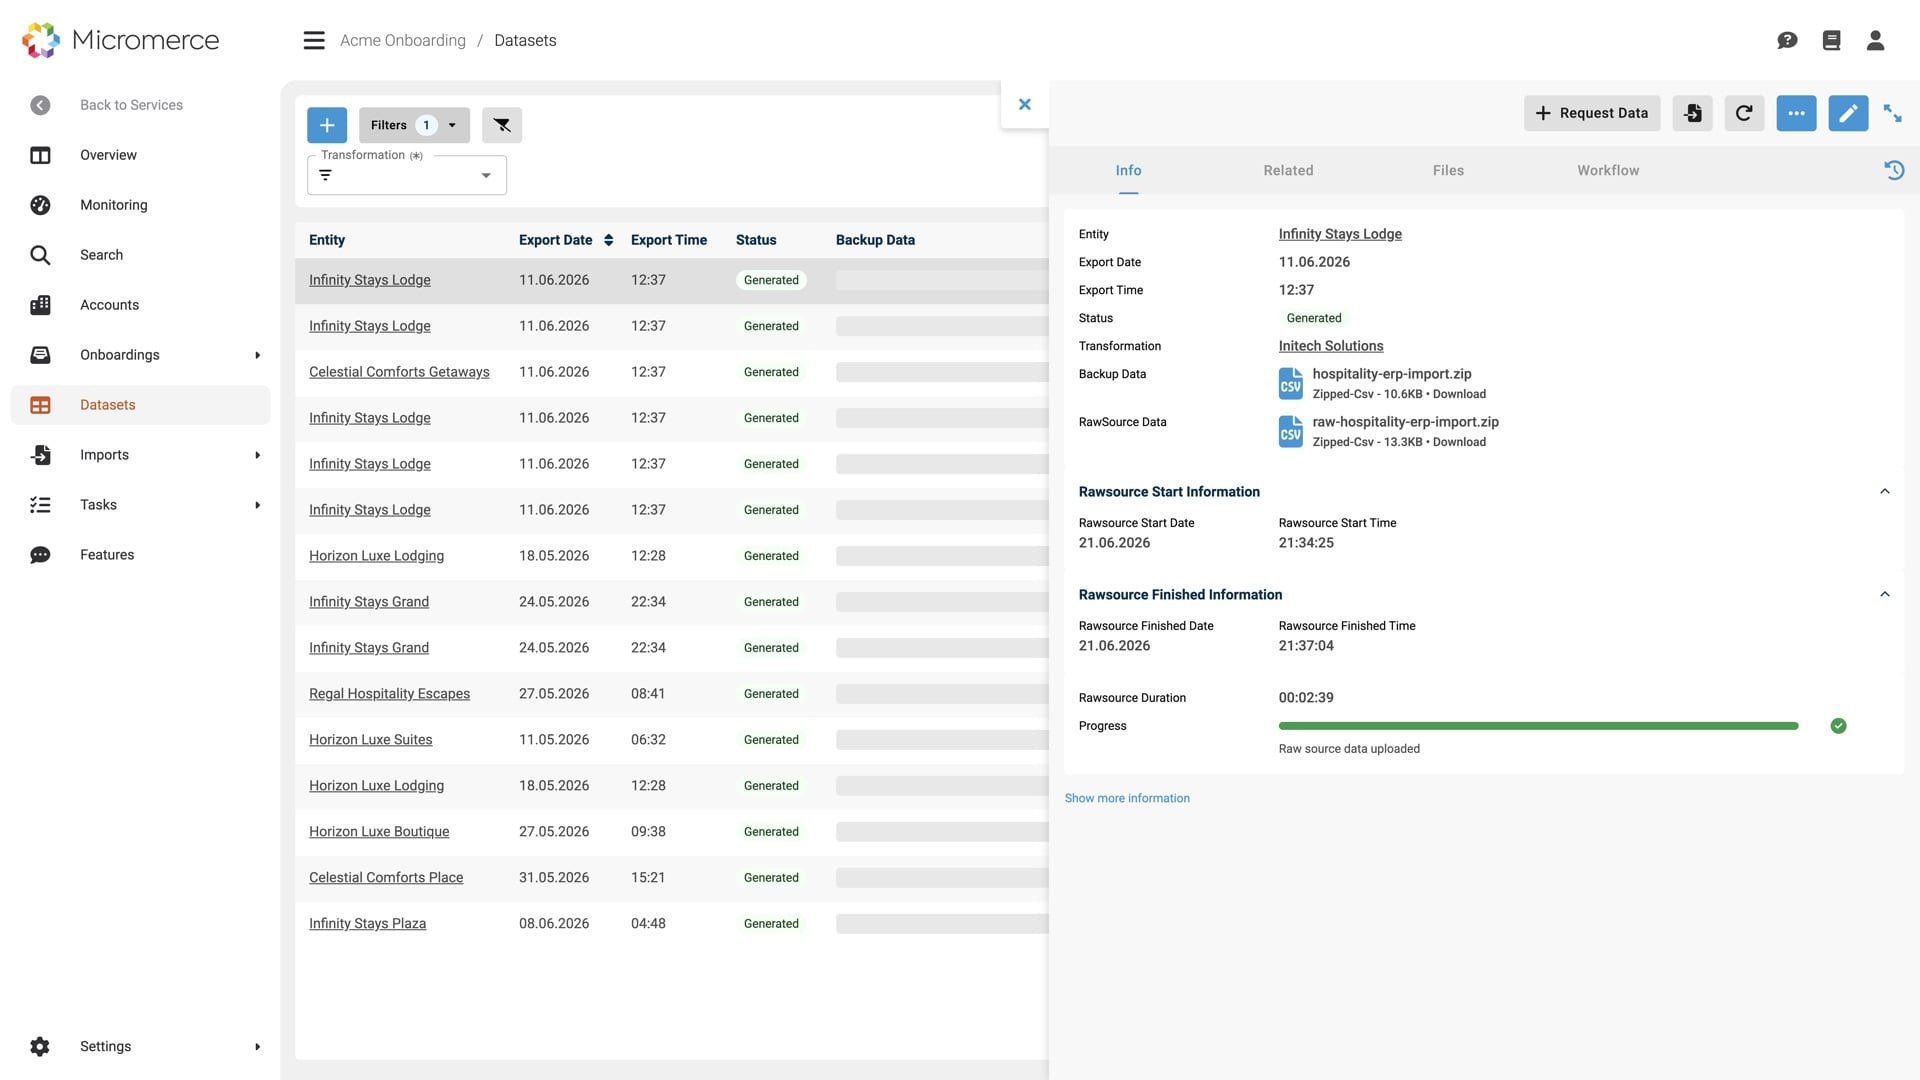Viewport: 1920px width, 1080px height.
Task: Open Infinity Stays Plaza row
Action: 367,924
